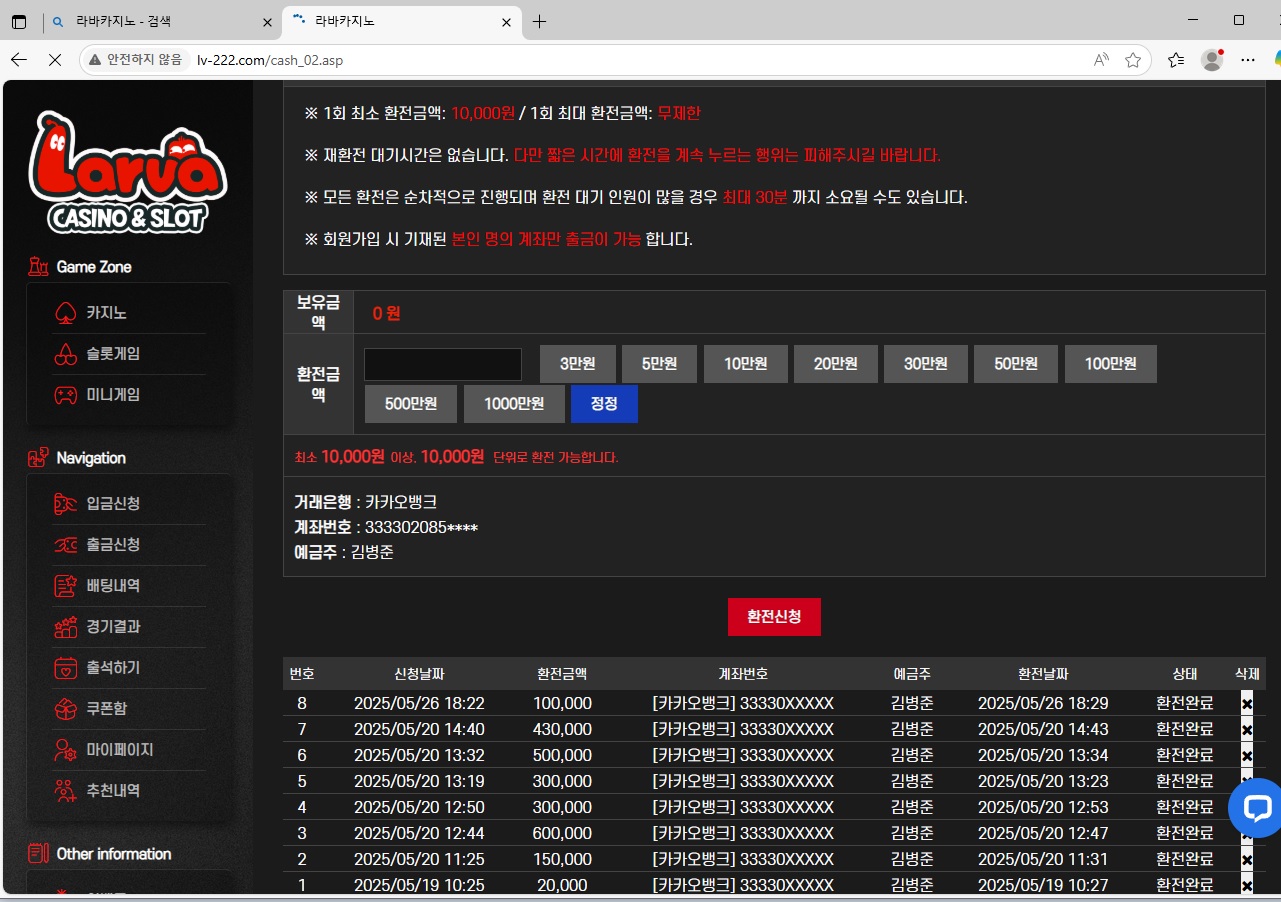Open the live chat bubble

[x=1255, y=808]
